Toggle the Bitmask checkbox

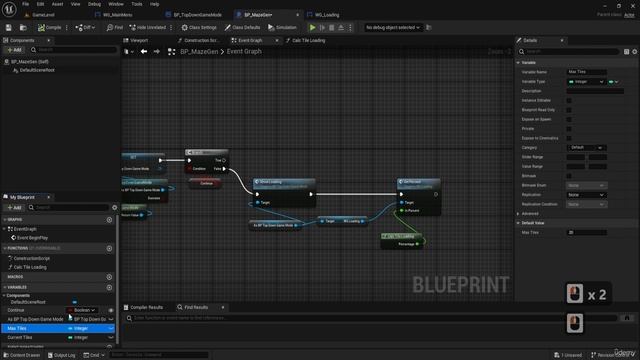click(x=569, y=176)
